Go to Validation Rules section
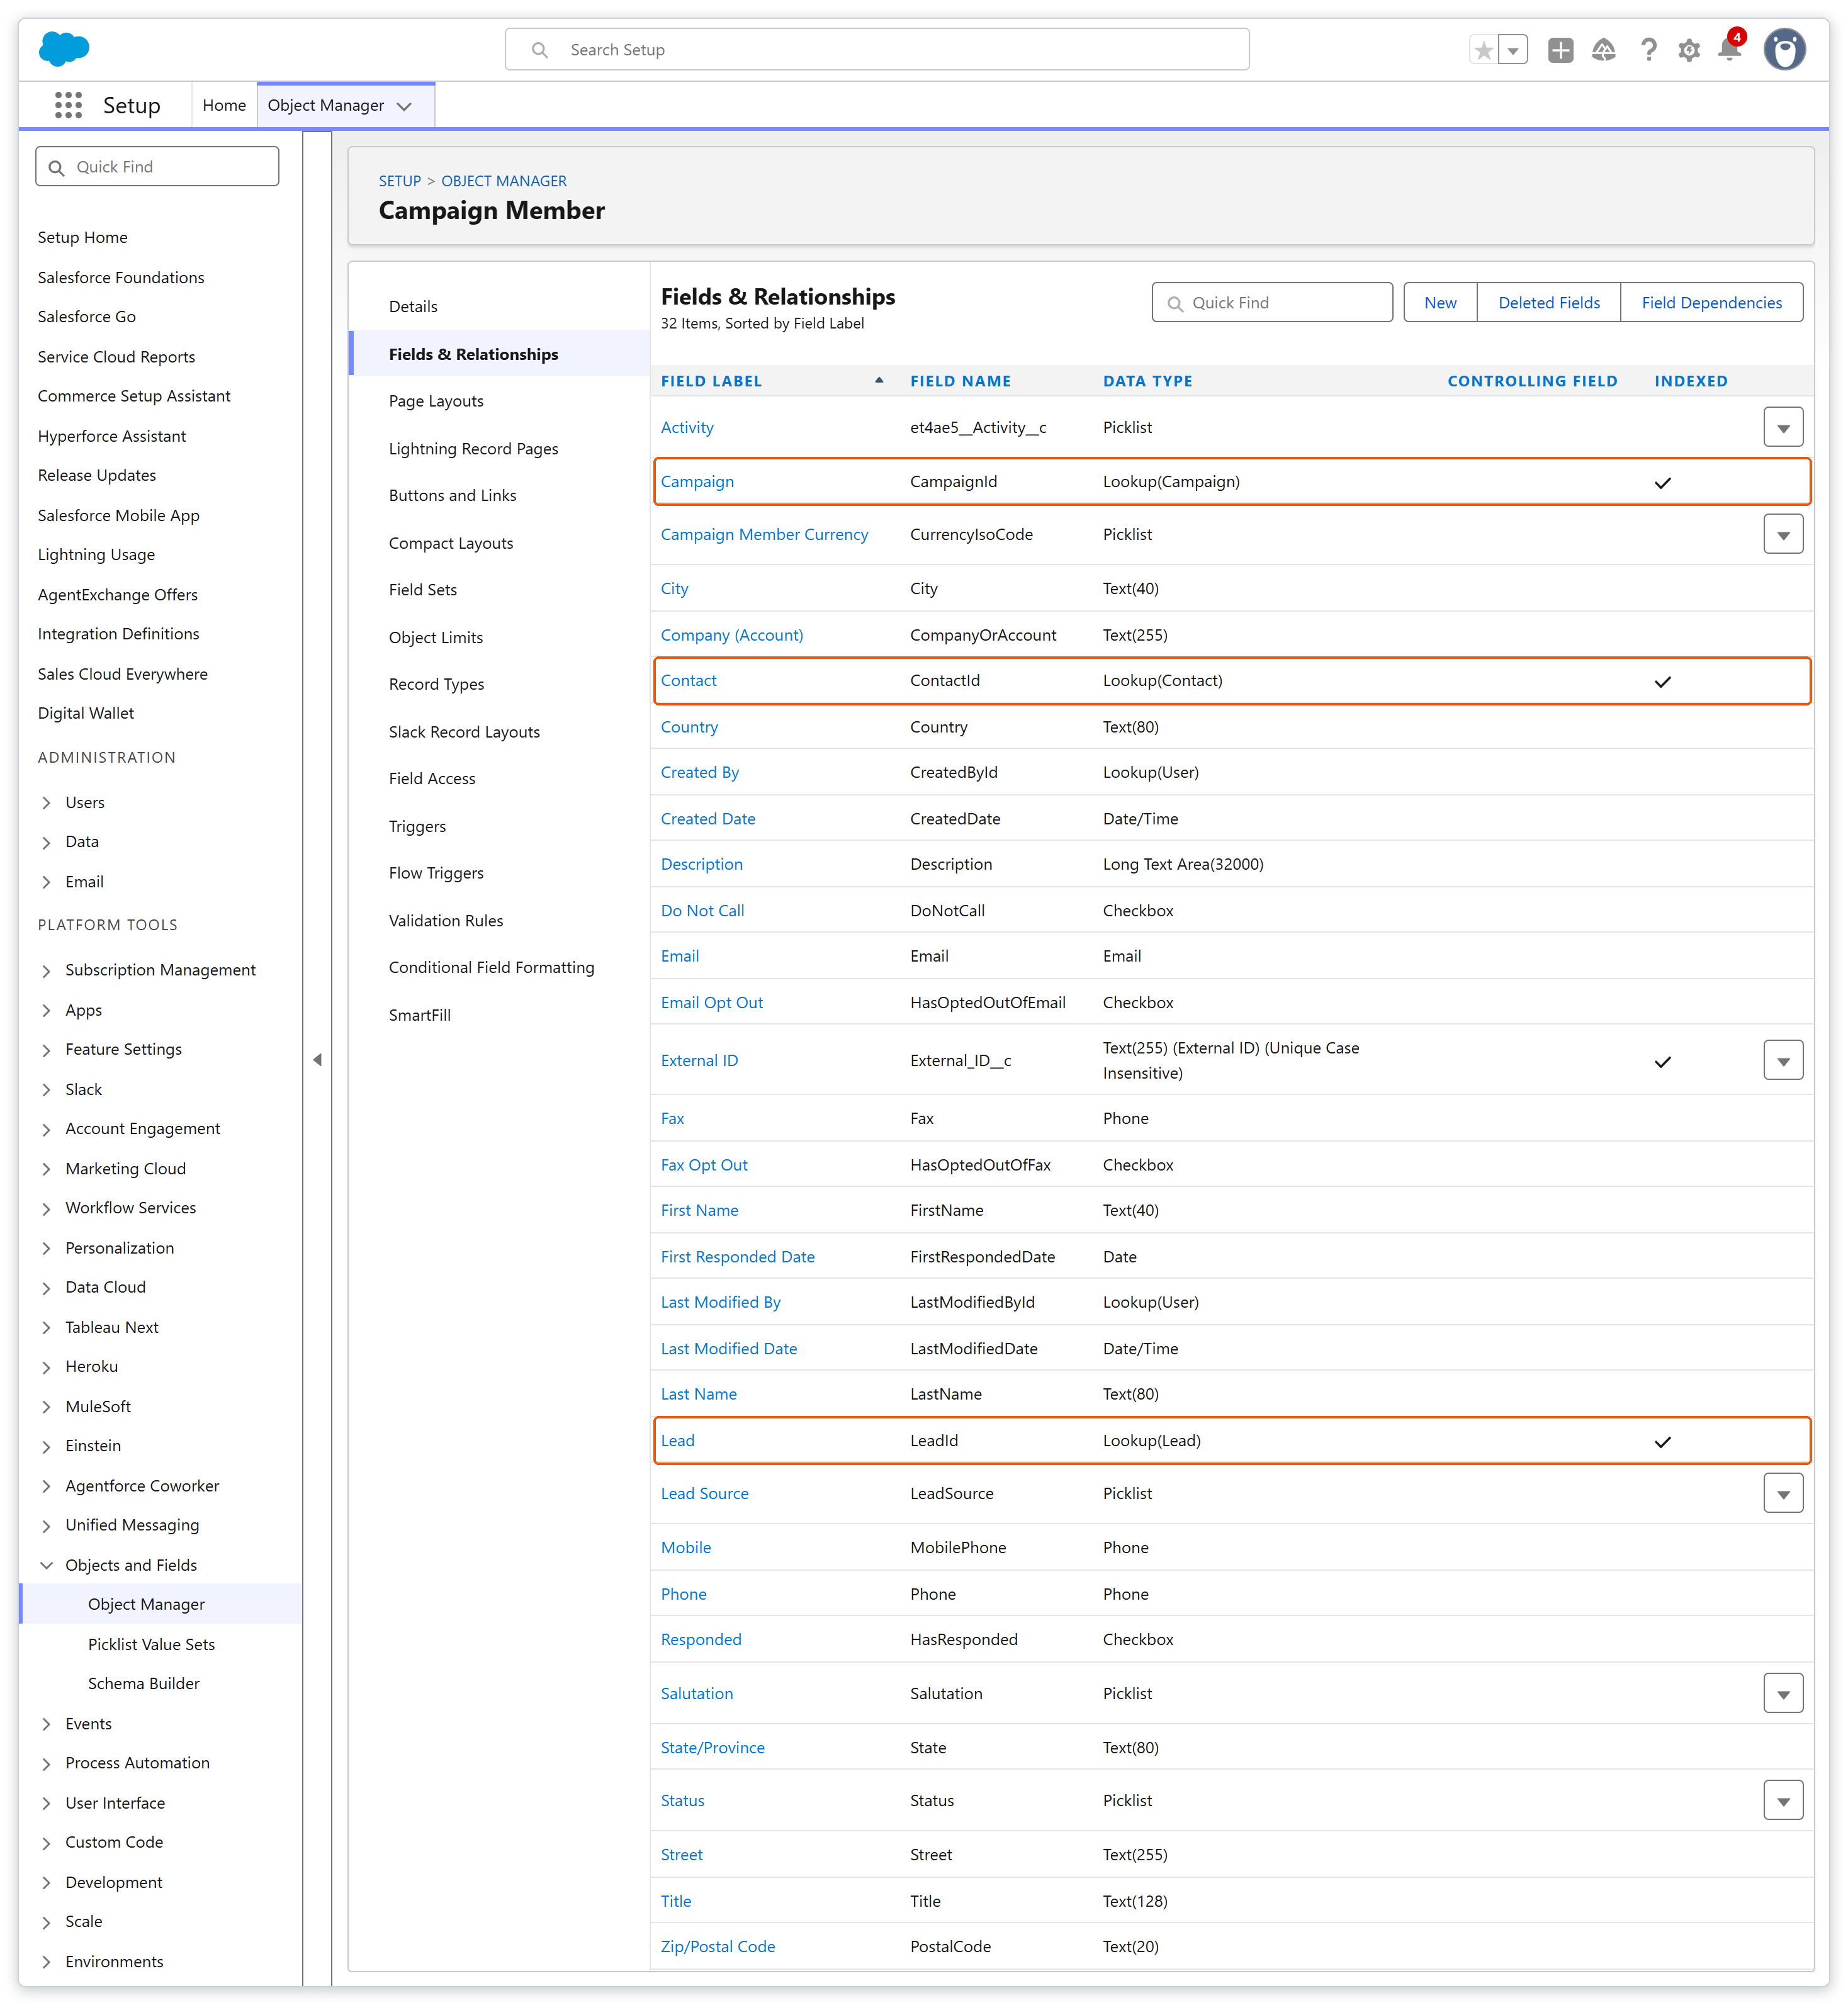 446,920
